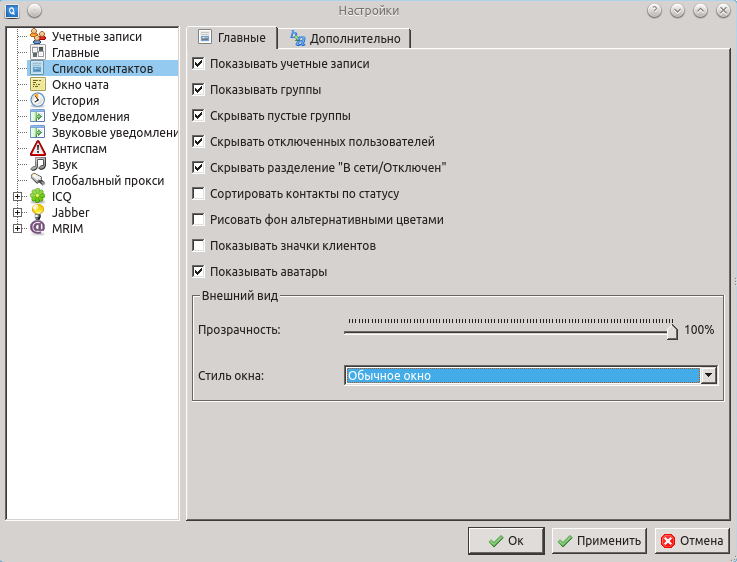Click the Прозрачность slider track

[510, 331]
